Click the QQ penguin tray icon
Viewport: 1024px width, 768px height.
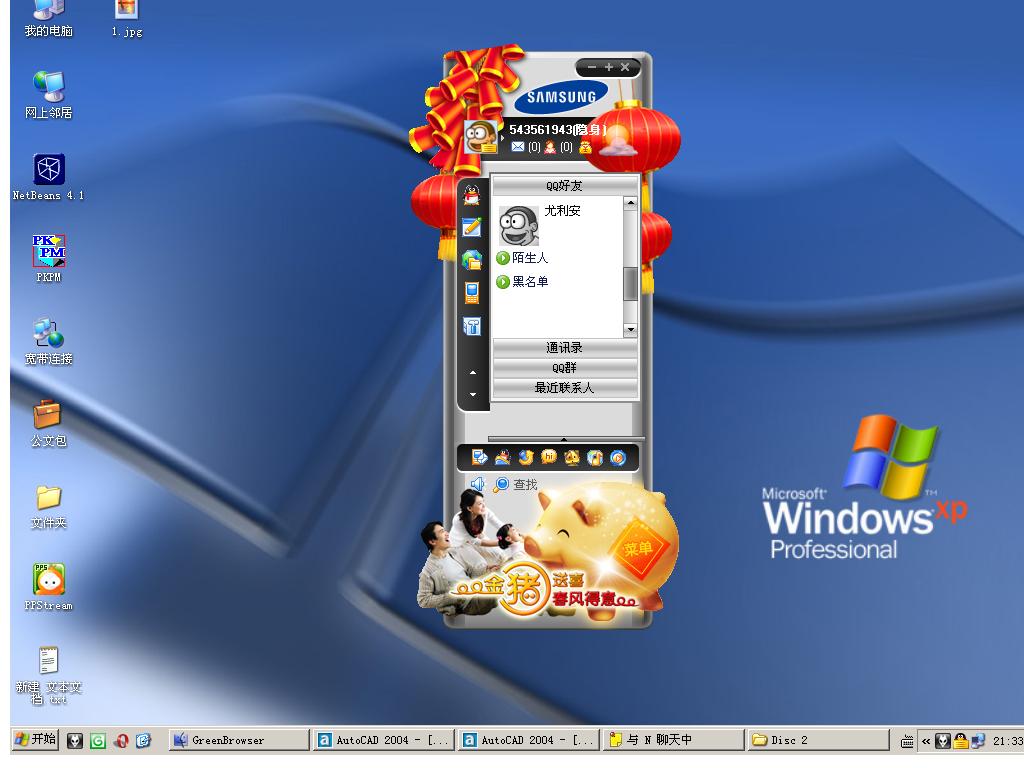coord(961,741)
